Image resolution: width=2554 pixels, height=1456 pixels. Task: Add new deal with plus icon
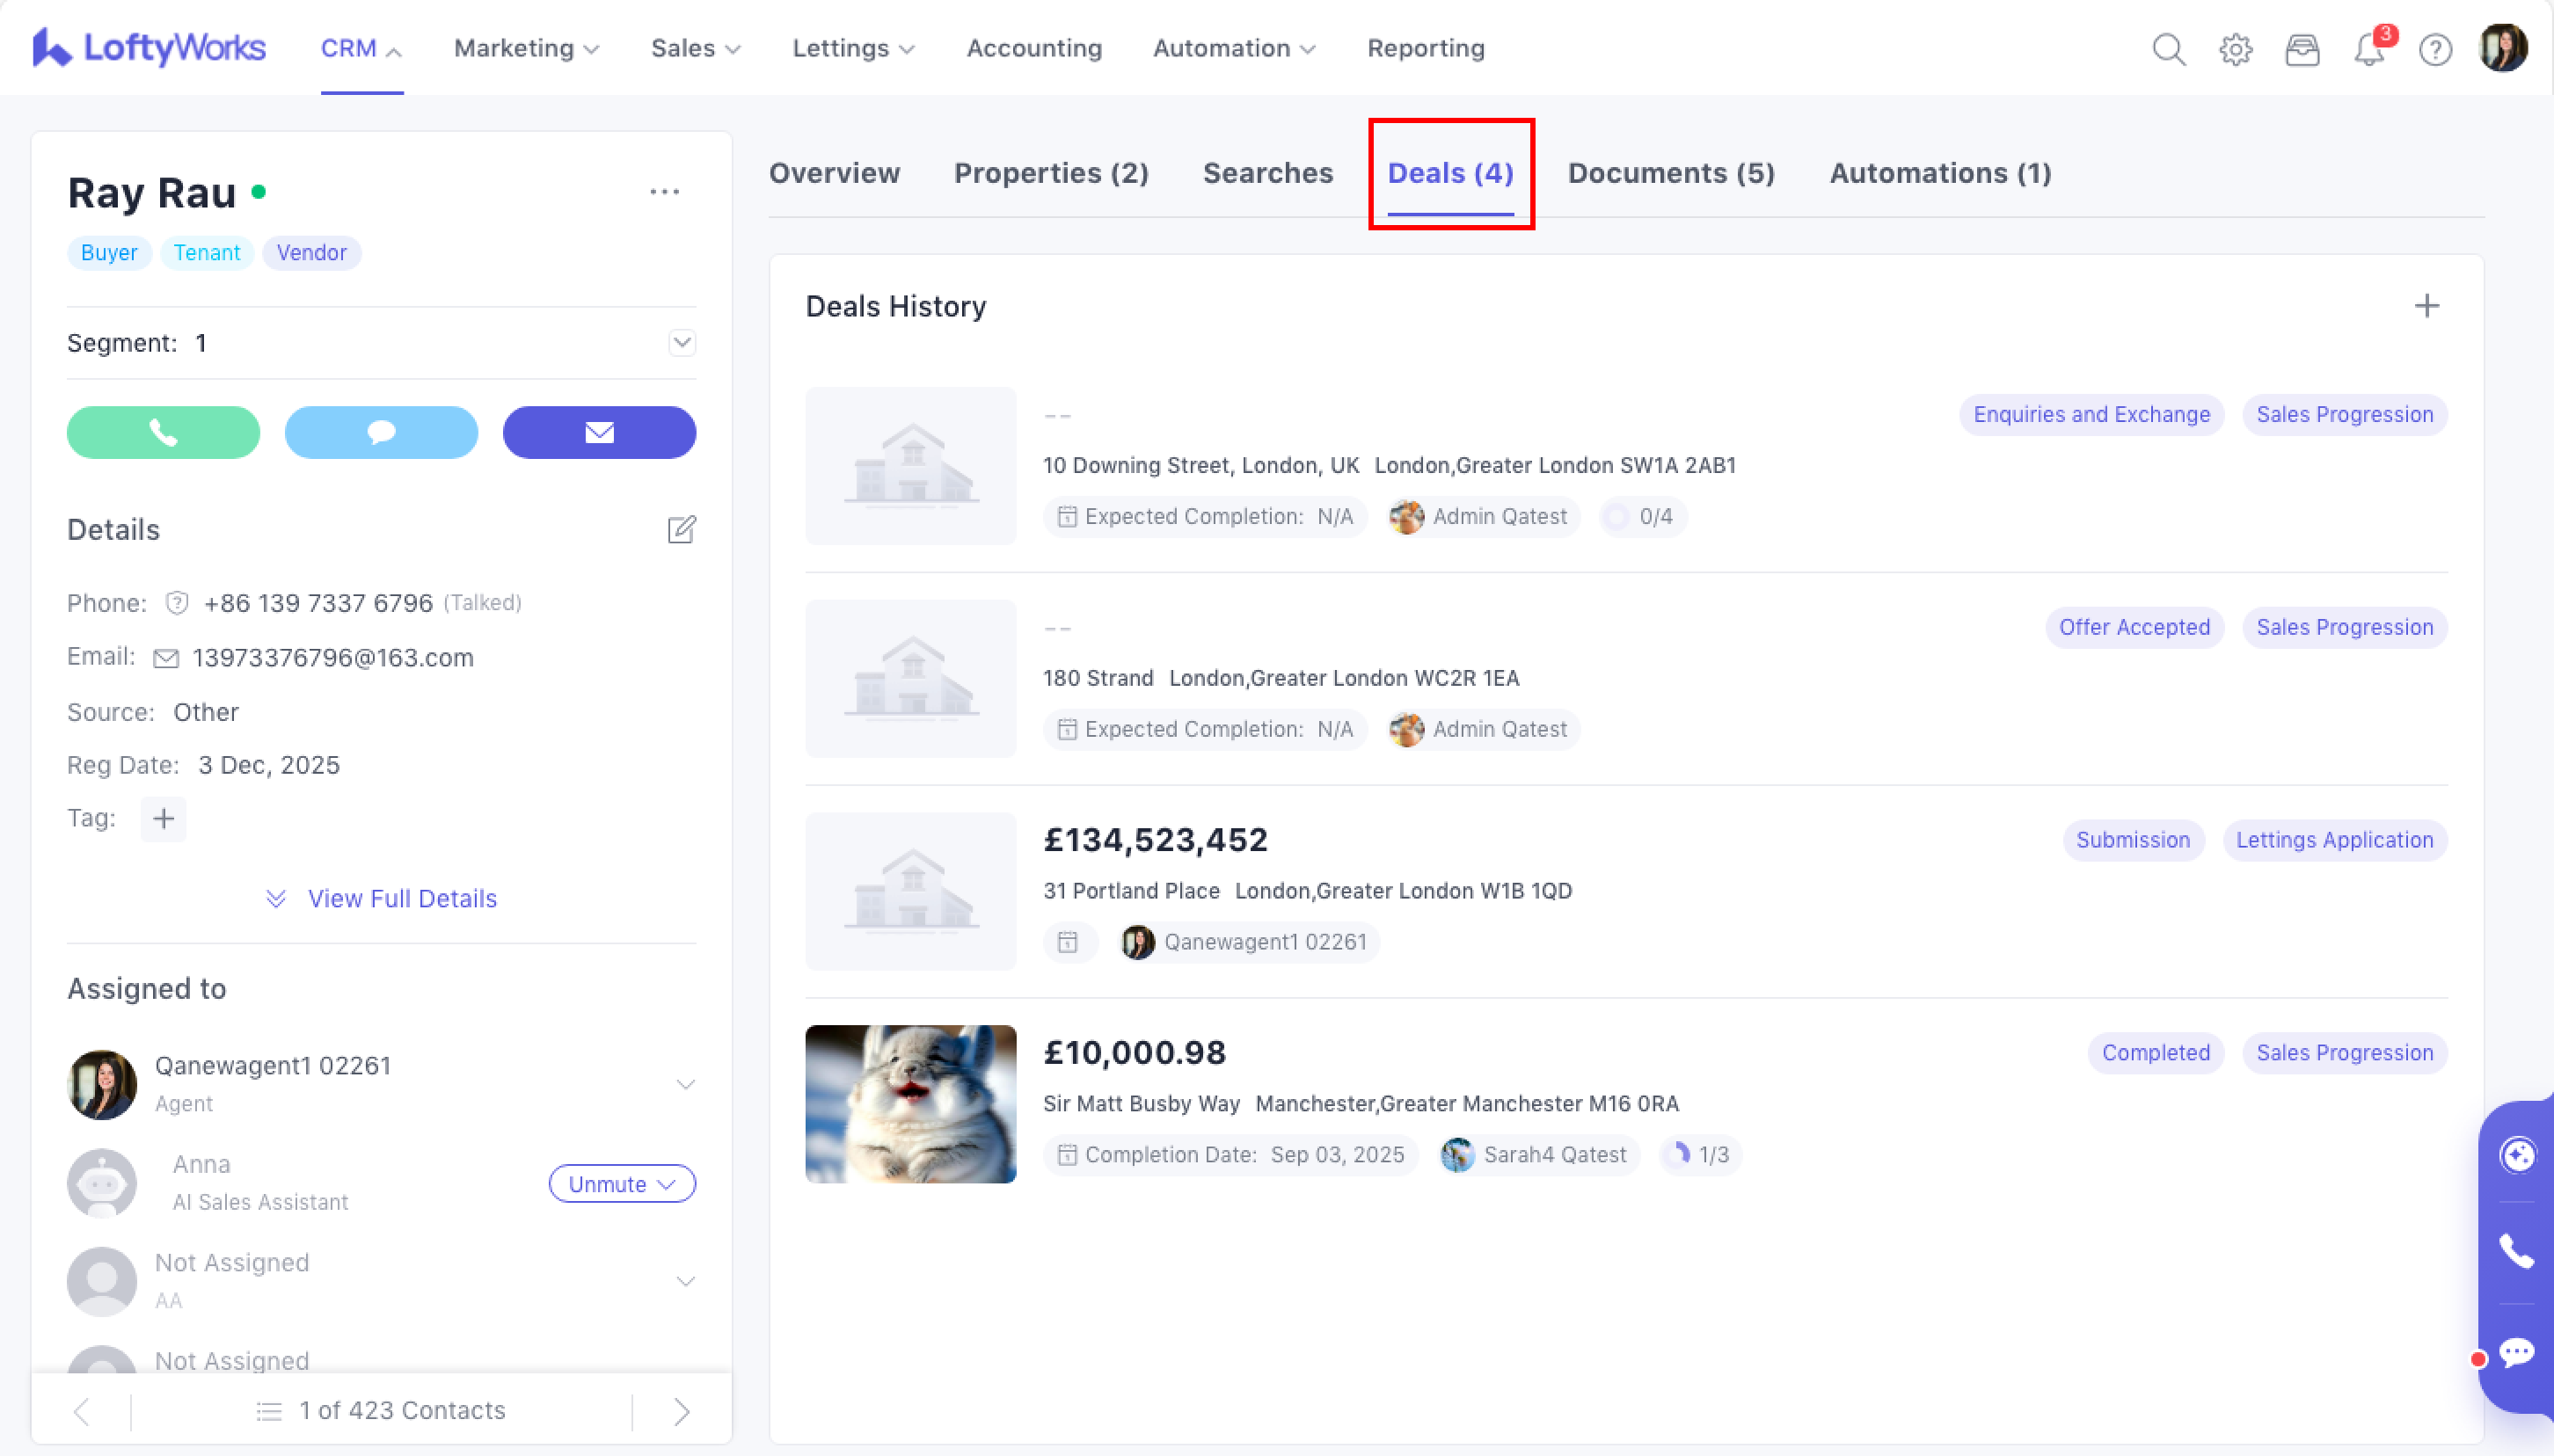tap(2426, 306)
